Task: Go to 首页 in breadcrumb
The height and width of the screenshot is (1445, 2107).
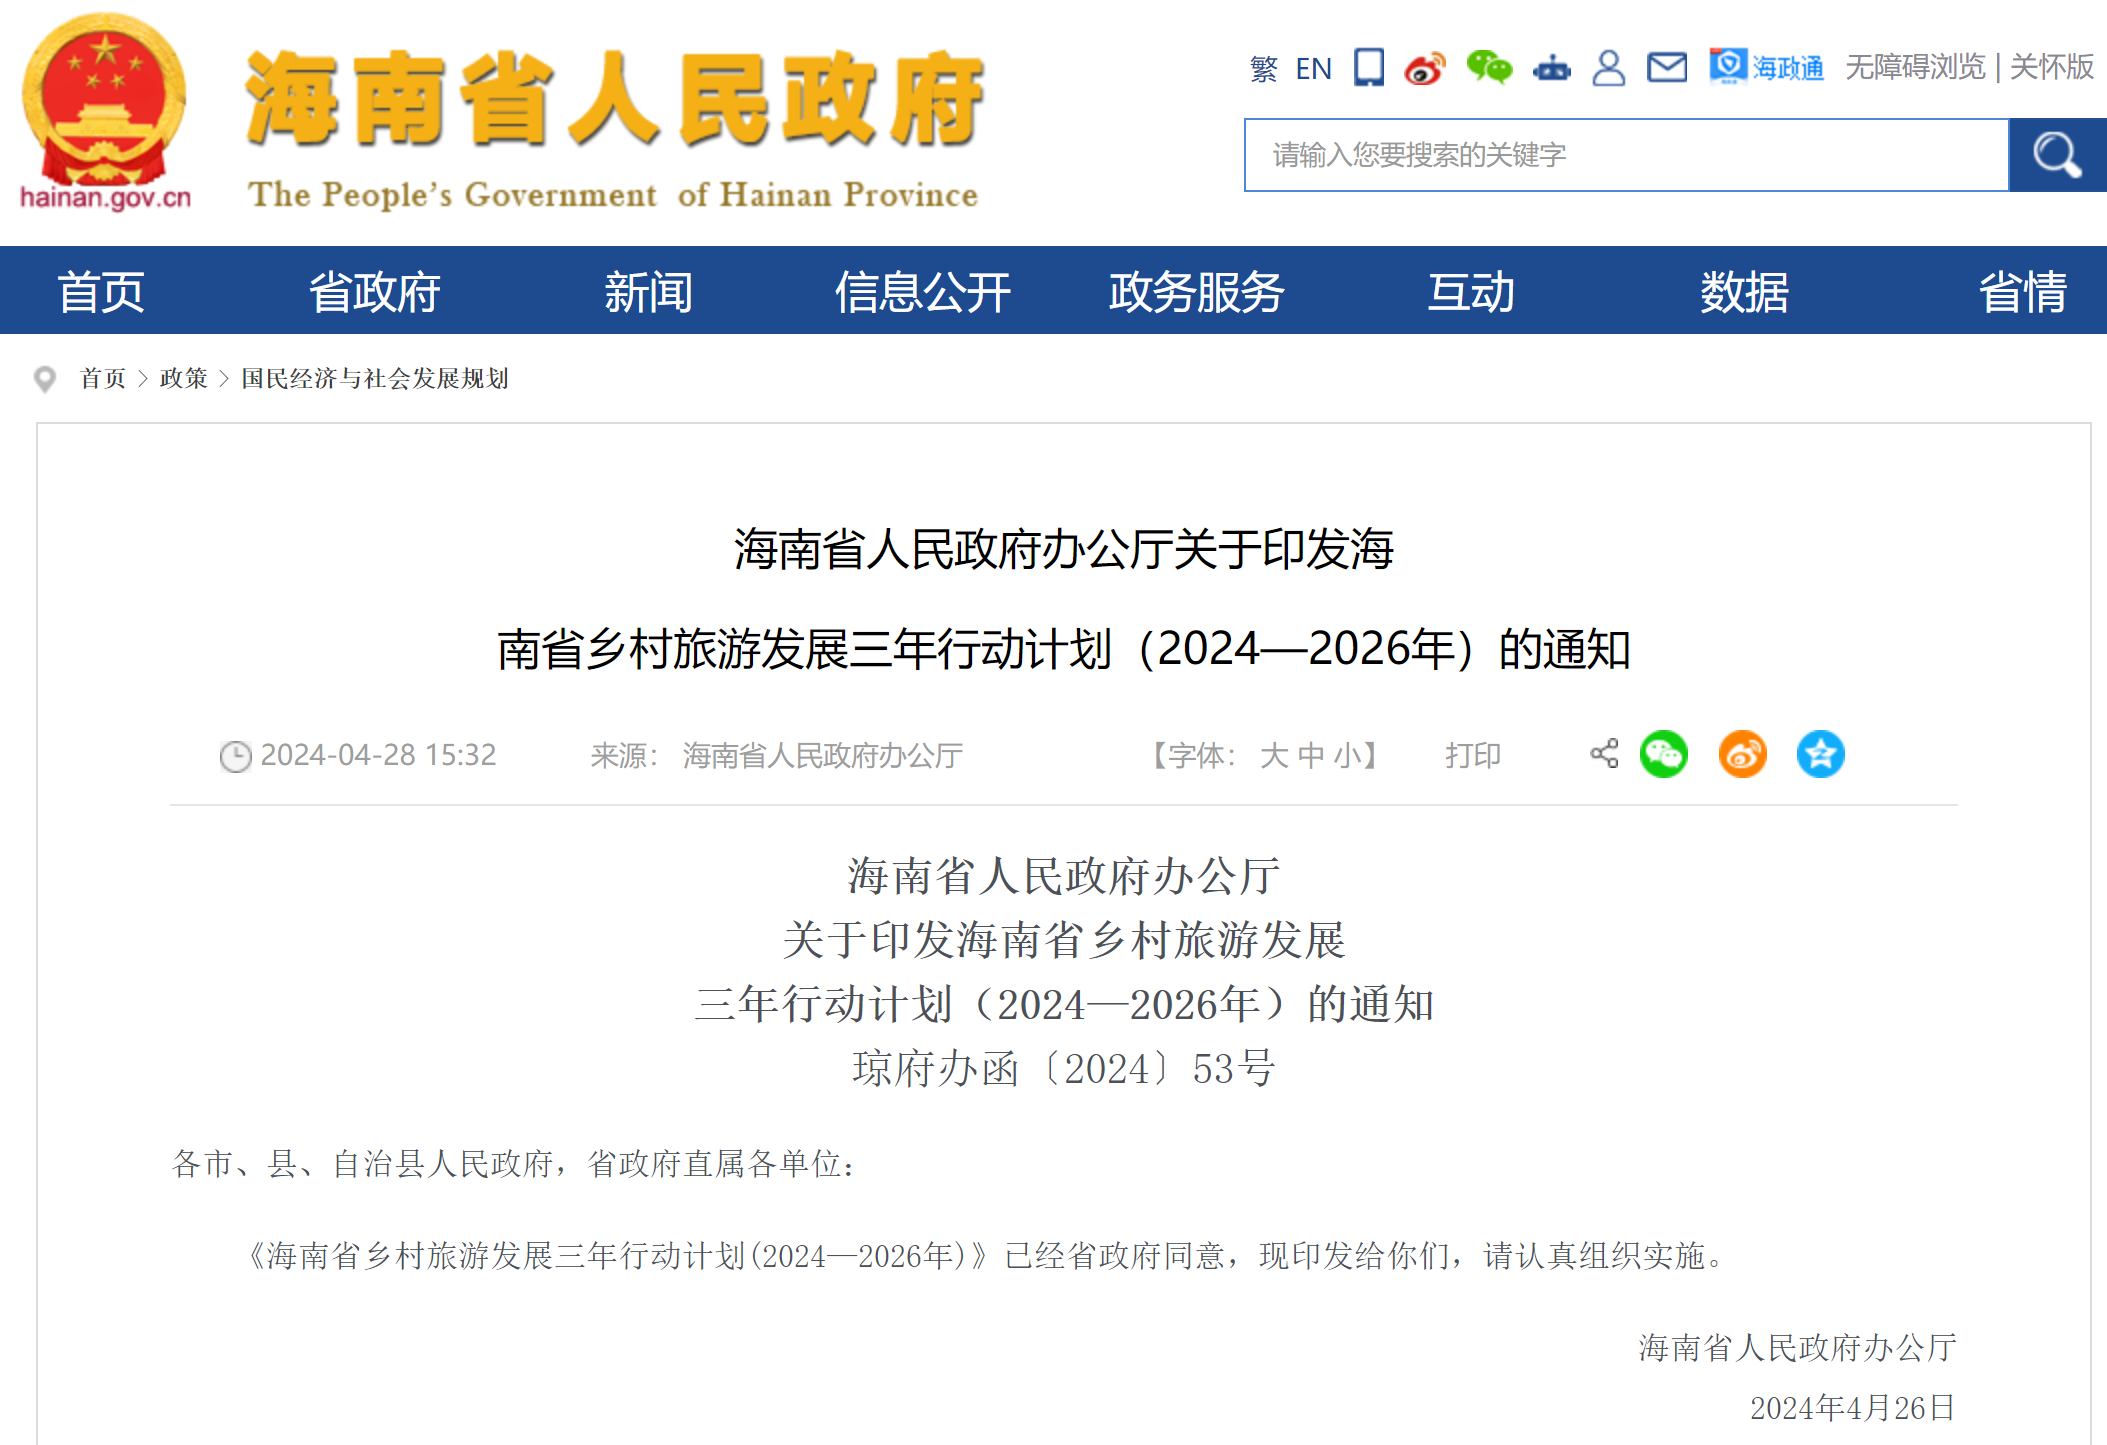Action: tap(103, 378)
